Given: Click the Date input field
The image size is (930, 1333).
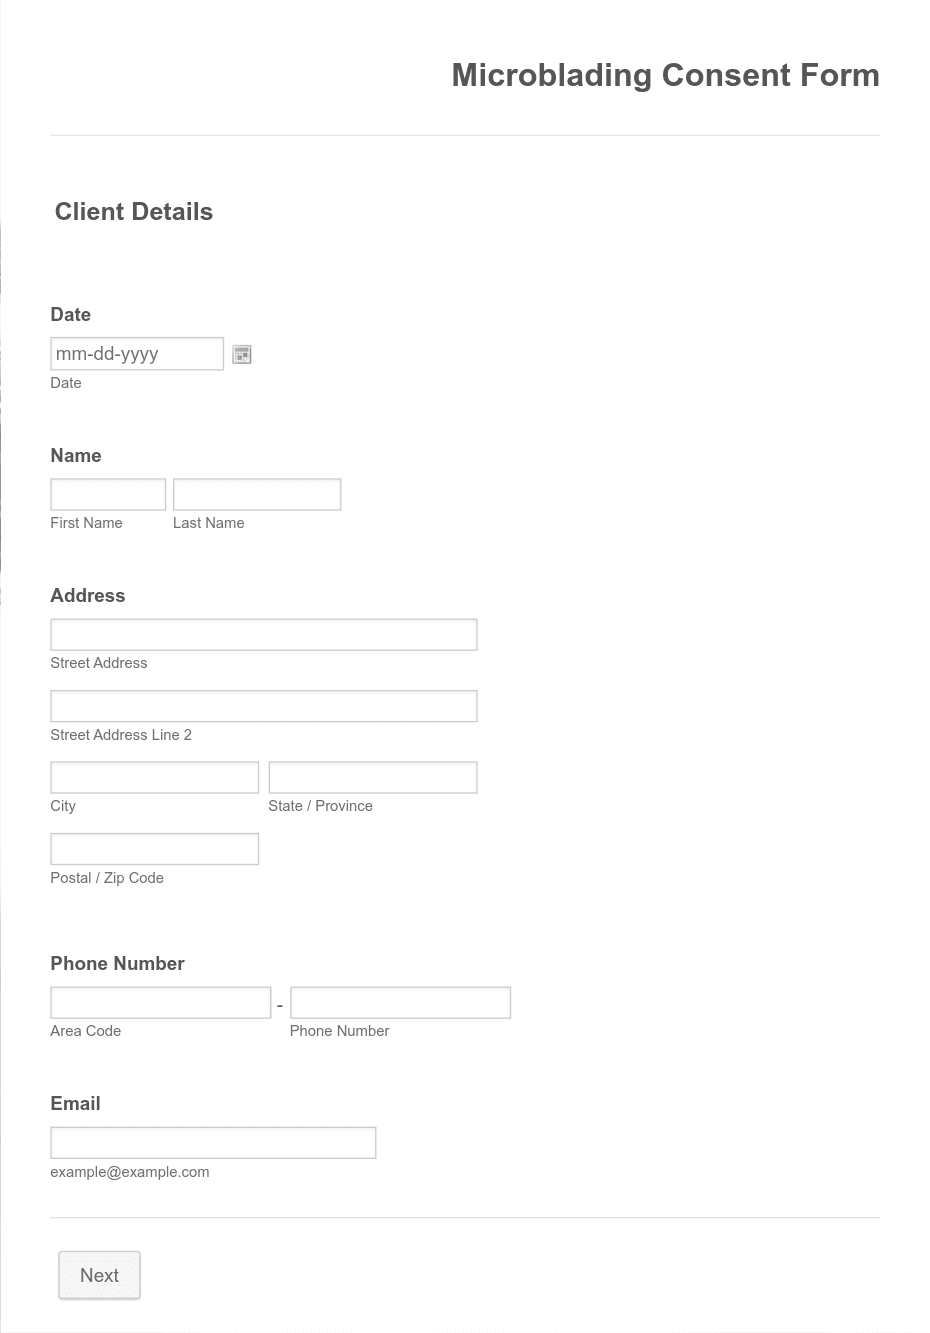Looking at the screenshot, I should pos(137,354).
